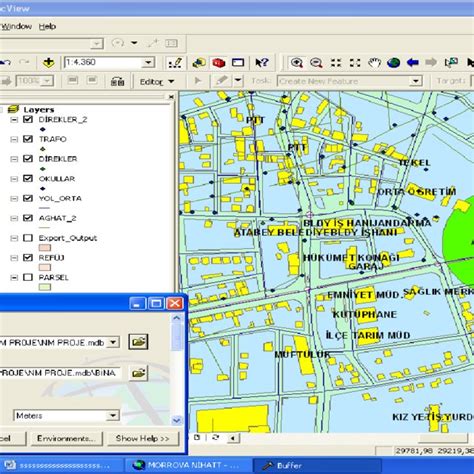The height and width of the screenshot is (474, 474).
Task: Switch to the Buffer taskbar window
Action: click(x=317, y=466)
